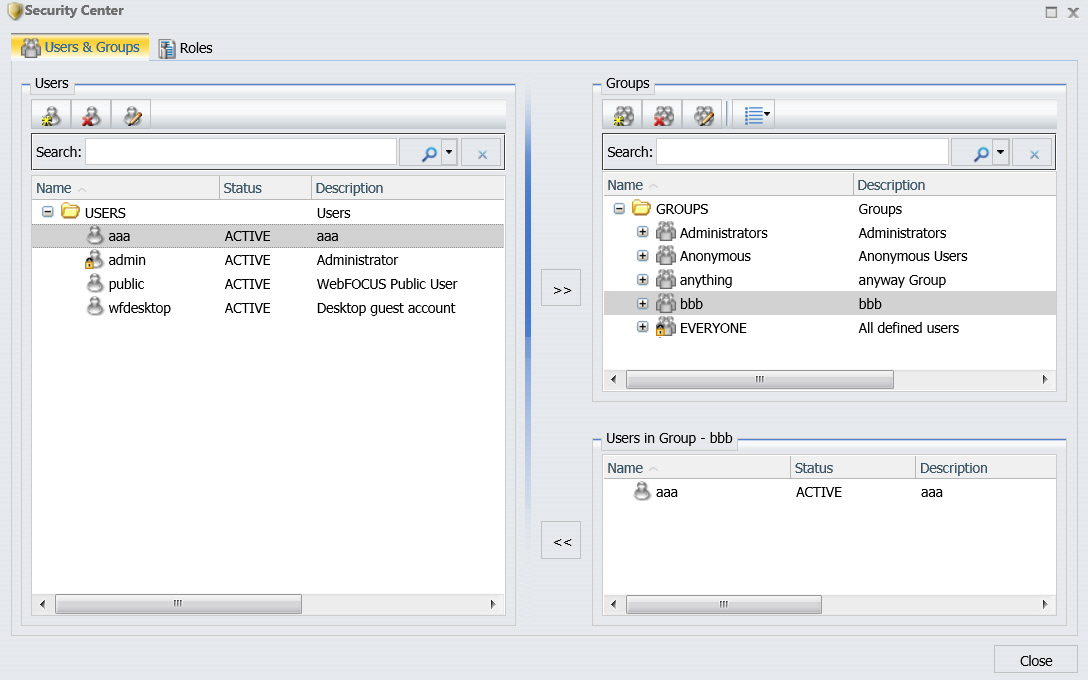The height and width of the screenshot is (680, 1088).
Task: Click into the Groups Search field
Action: click(x=802, y=152)
